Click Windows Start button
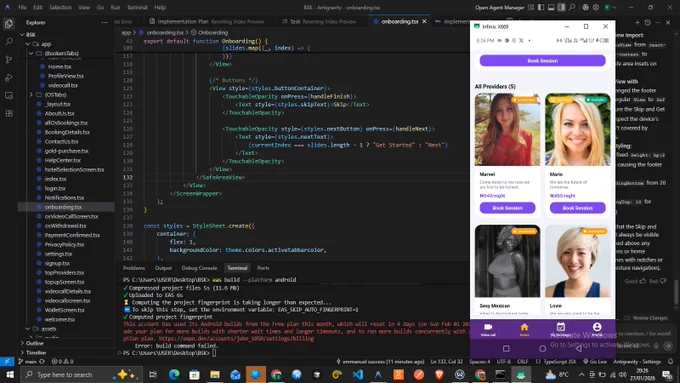 click(10, 374)
